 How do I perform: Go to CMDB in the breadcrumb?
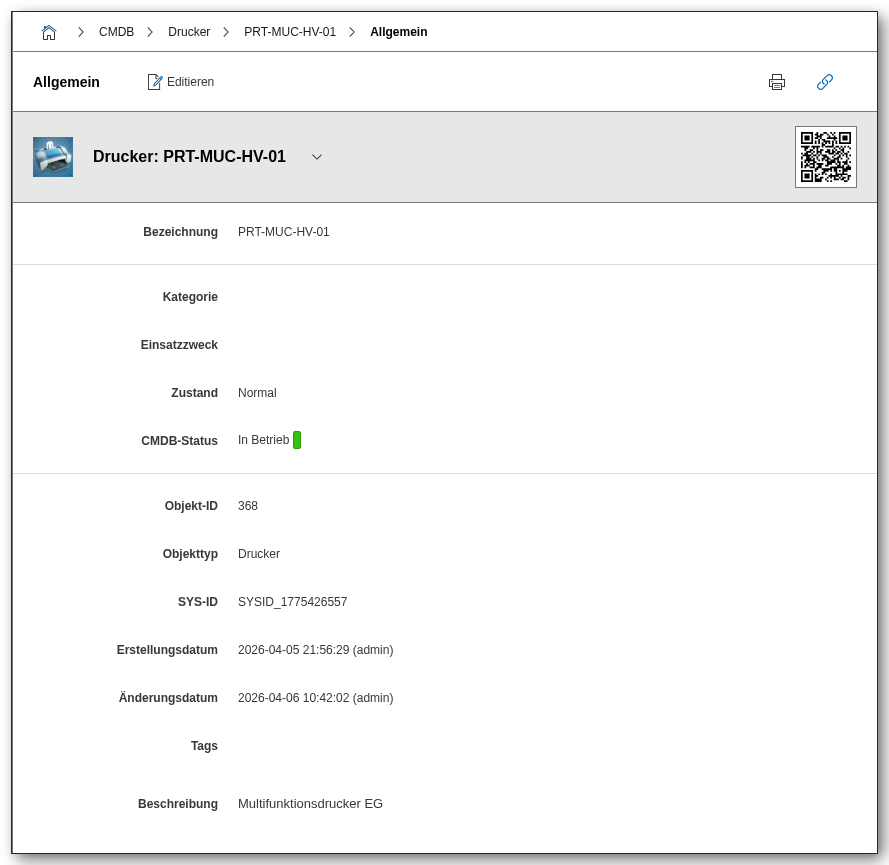[x=116, y=32]
